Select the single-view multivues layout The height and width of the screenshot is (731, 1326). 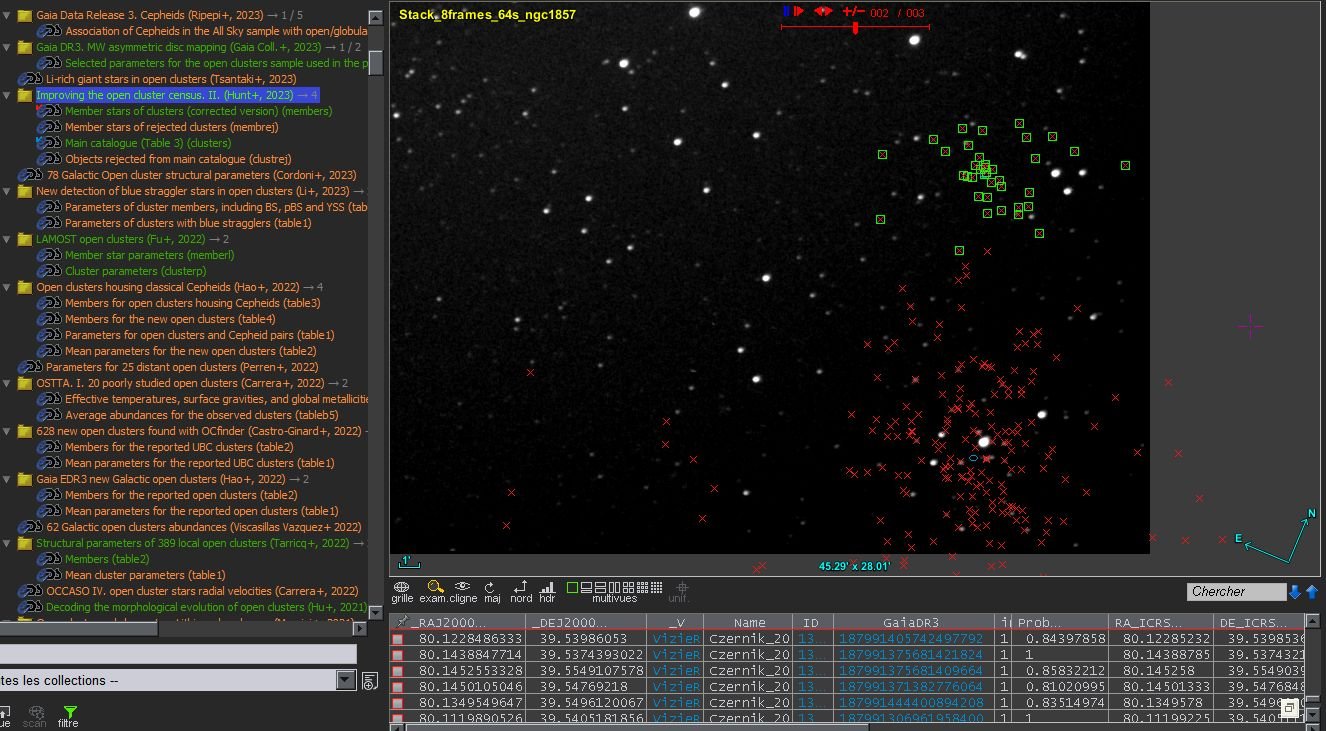pyautogui.click(x=572, y=587)
